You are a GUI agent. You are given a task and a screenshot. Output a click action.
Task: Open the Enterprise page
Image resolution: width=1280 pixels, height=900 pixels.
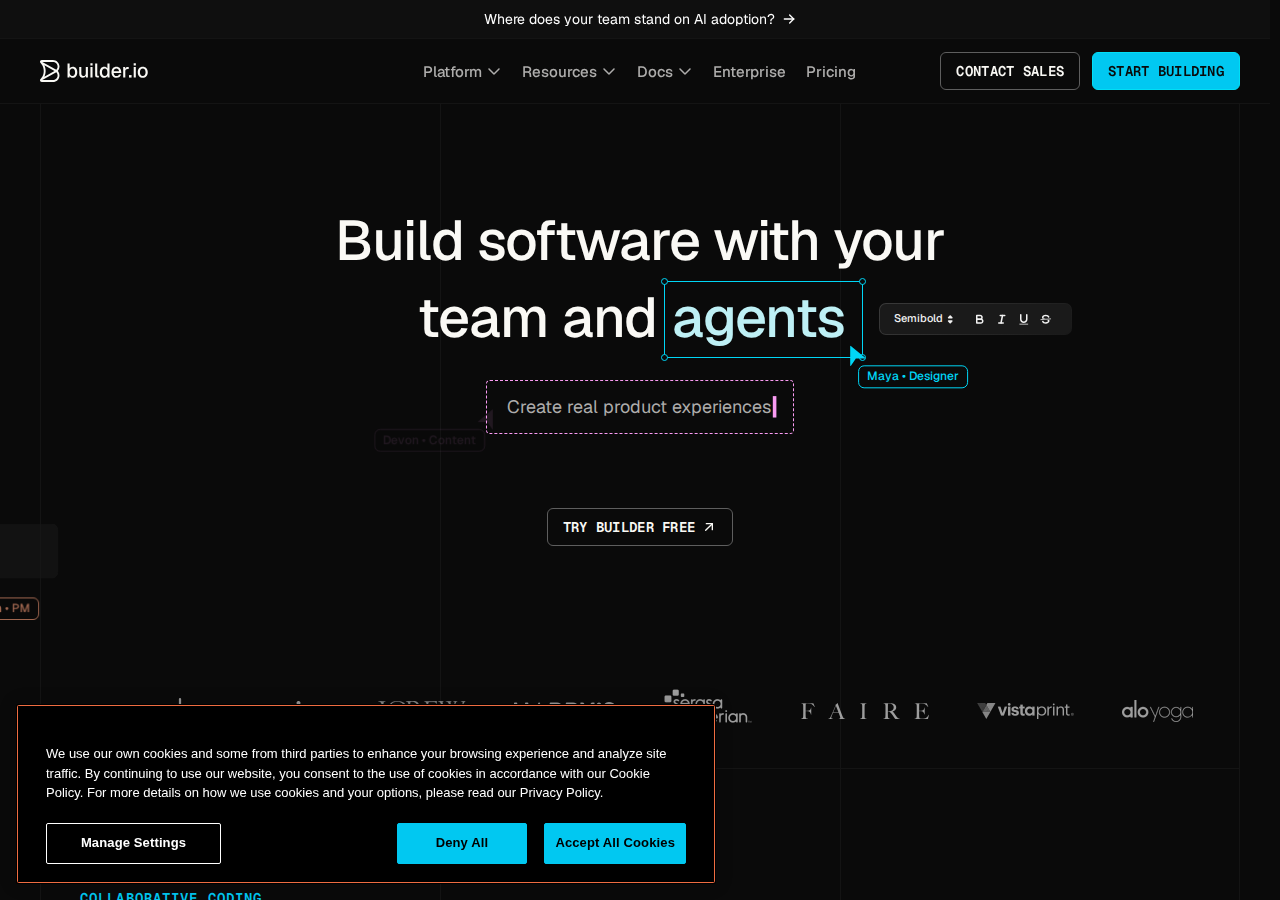click(x=749, y=72)
